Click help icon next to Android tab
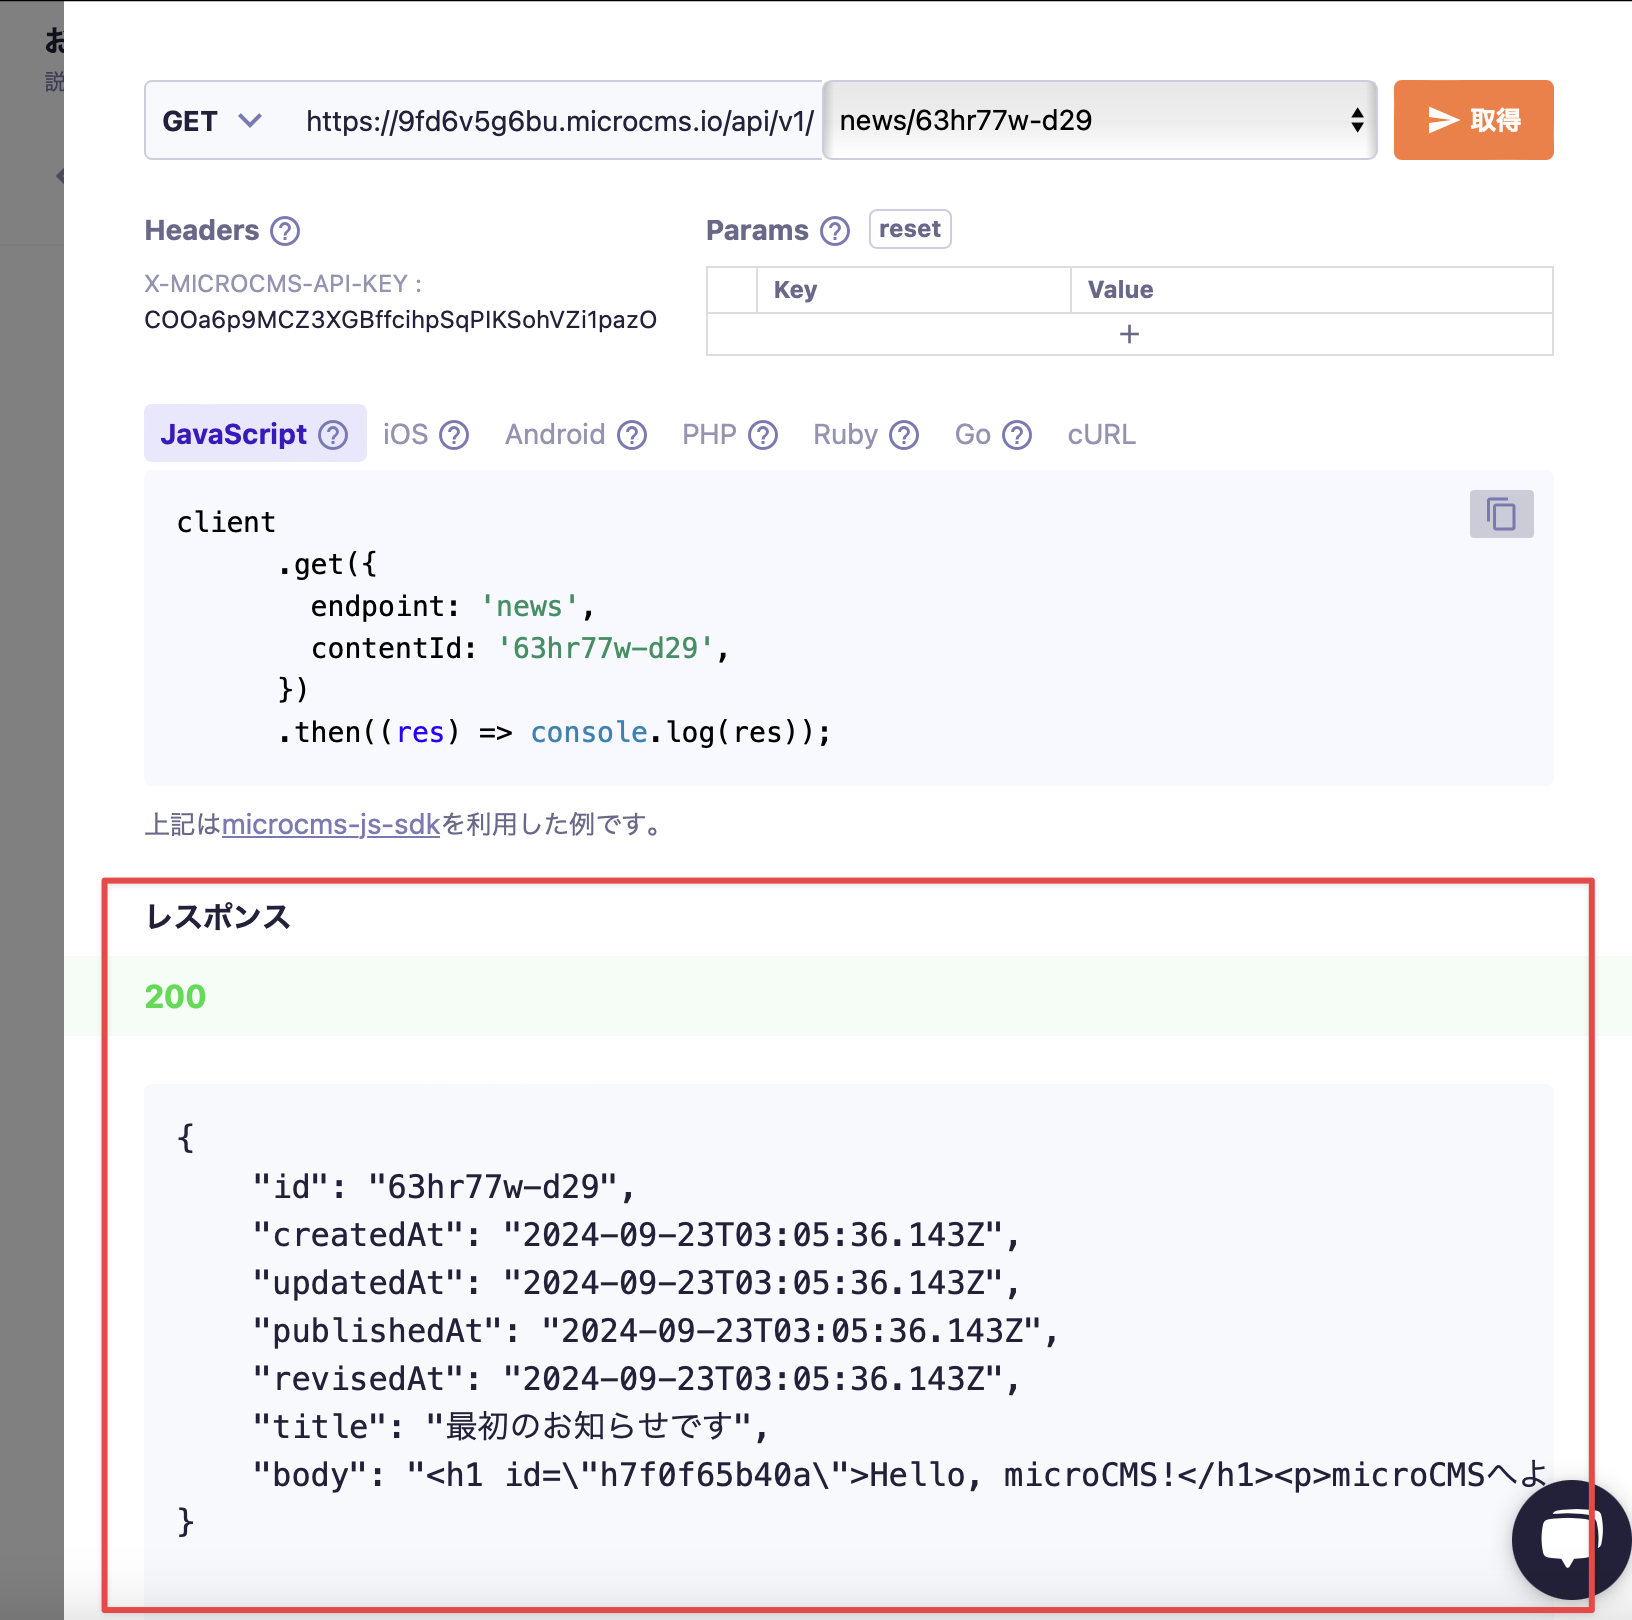The image size is (1632, 1620). point(632,435)
